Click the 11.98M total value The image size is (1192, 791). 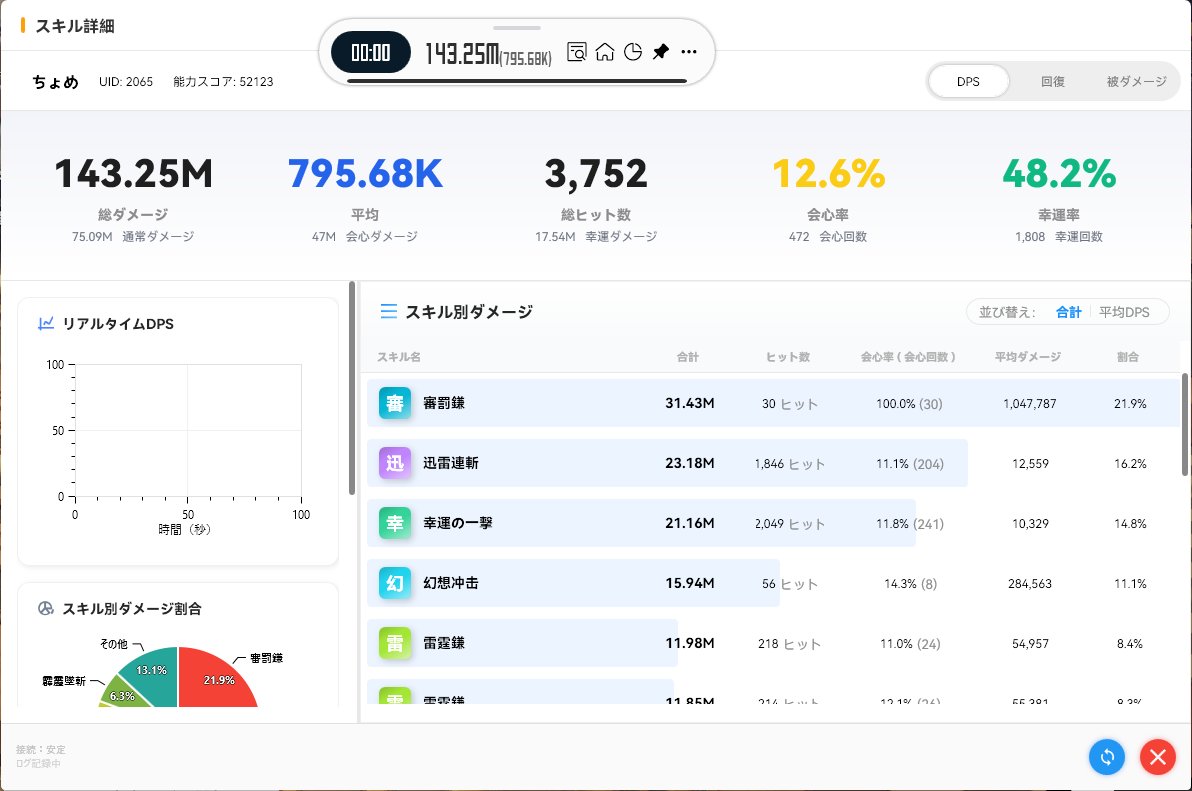[690, 644]
